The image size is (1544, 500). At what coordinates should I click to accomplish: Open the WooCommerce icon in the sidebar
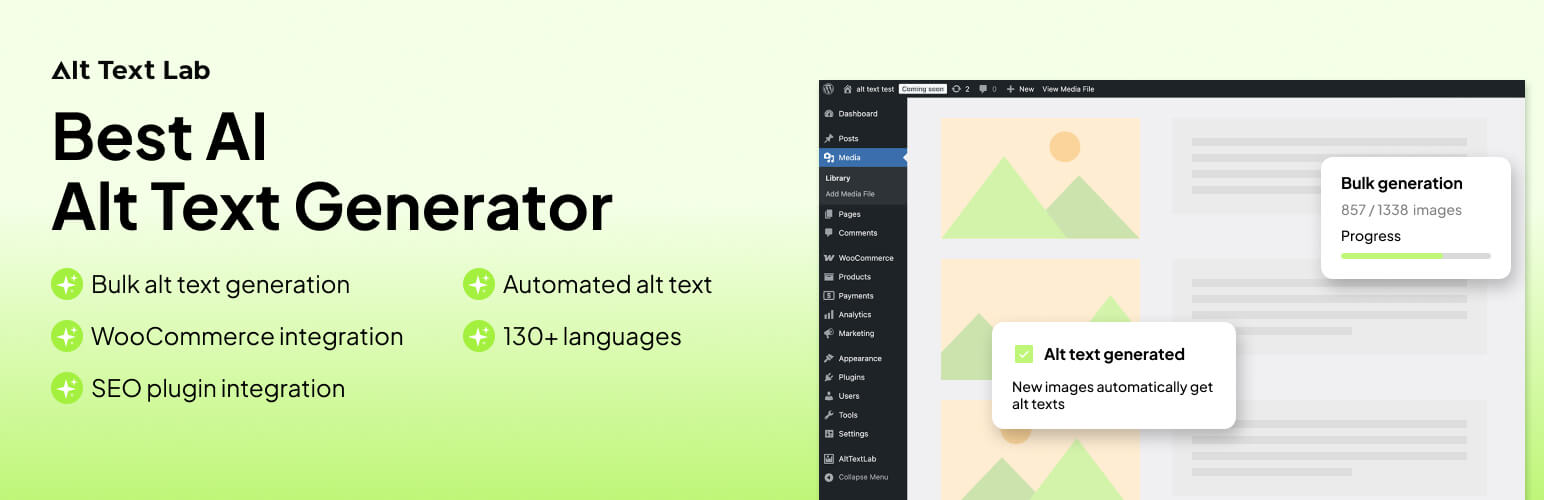(x=829, y=258)
